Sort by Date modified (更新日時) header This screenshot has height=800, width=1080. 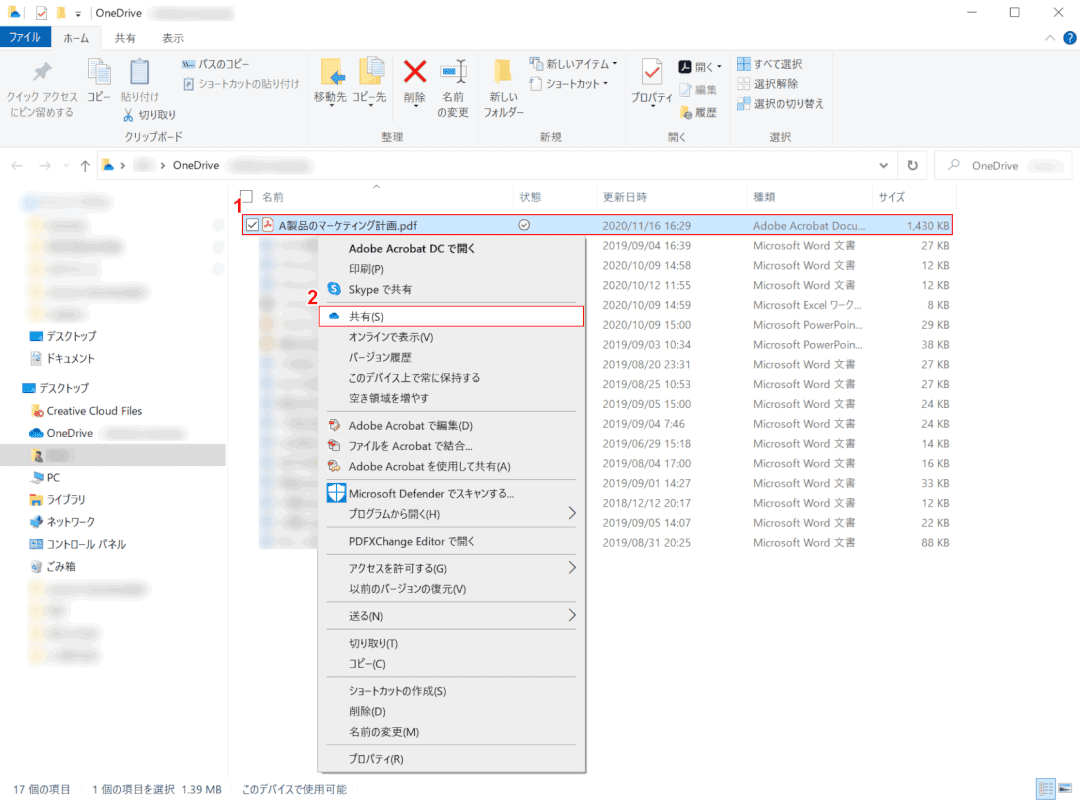(x=625, y=197)
